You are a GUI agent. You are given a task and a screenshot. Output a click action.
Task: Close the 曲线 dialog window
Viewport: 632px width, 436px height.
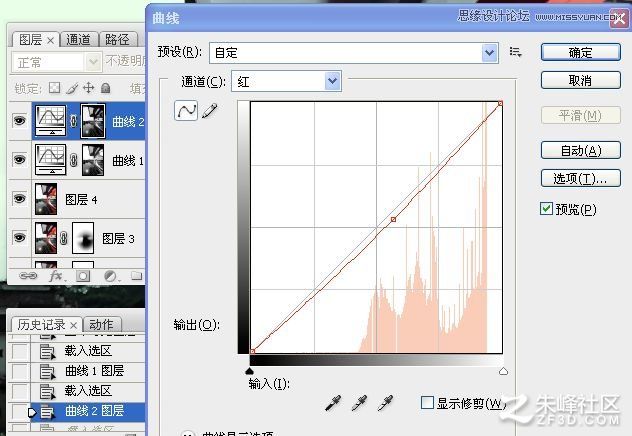click(618, 19)
